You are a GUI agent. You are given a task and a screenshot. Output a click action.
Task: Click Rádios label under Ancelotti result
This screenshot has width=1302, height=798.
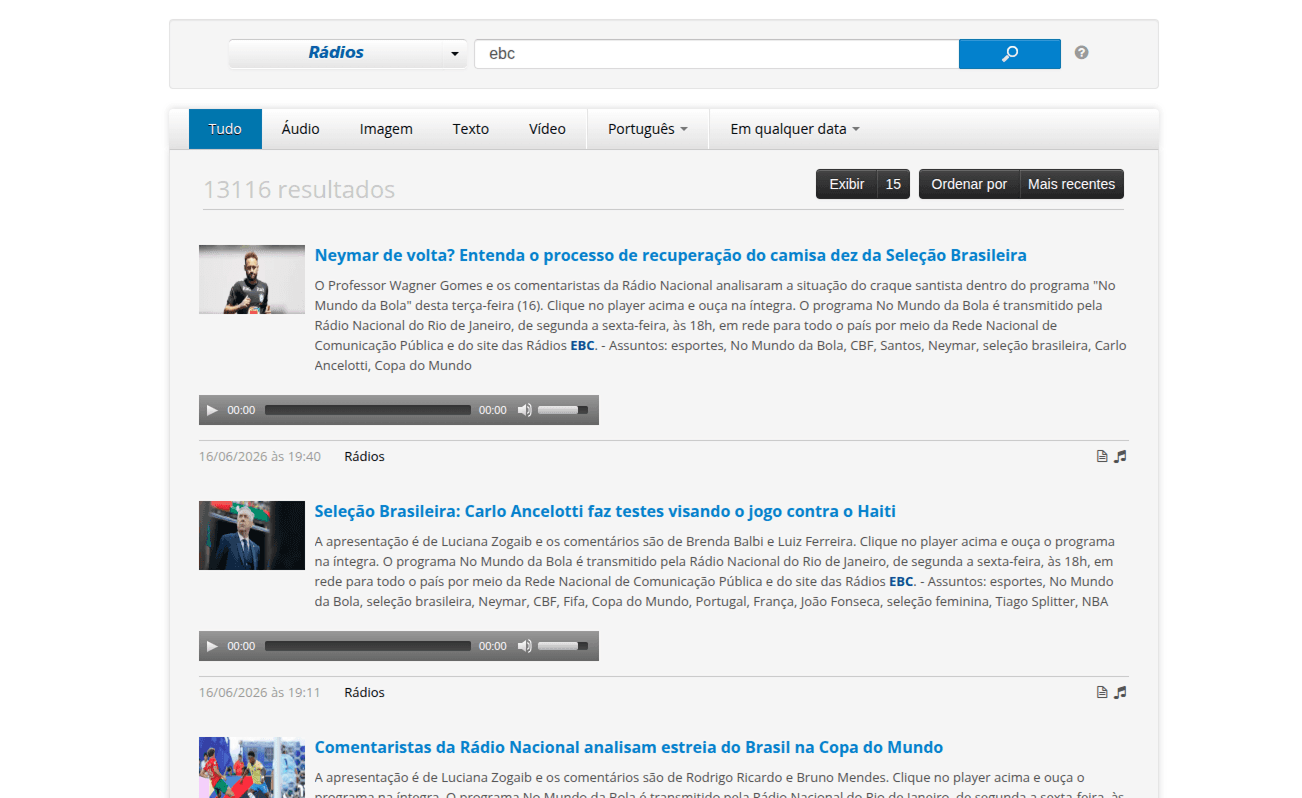click(x=364, y=692)
